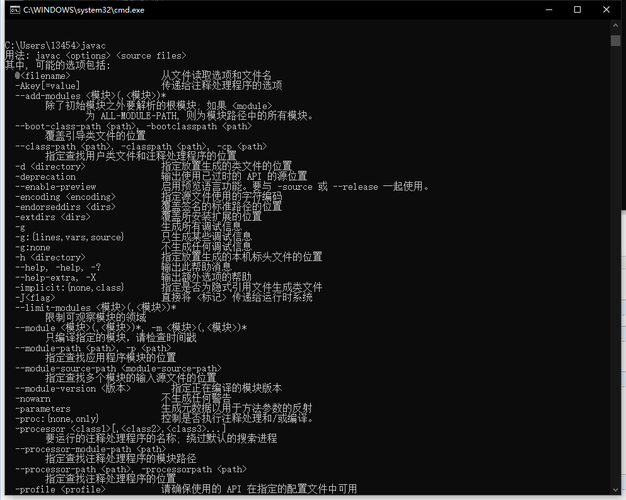Click the -g:none option
The image size is (626, 500).
[33, 248]
